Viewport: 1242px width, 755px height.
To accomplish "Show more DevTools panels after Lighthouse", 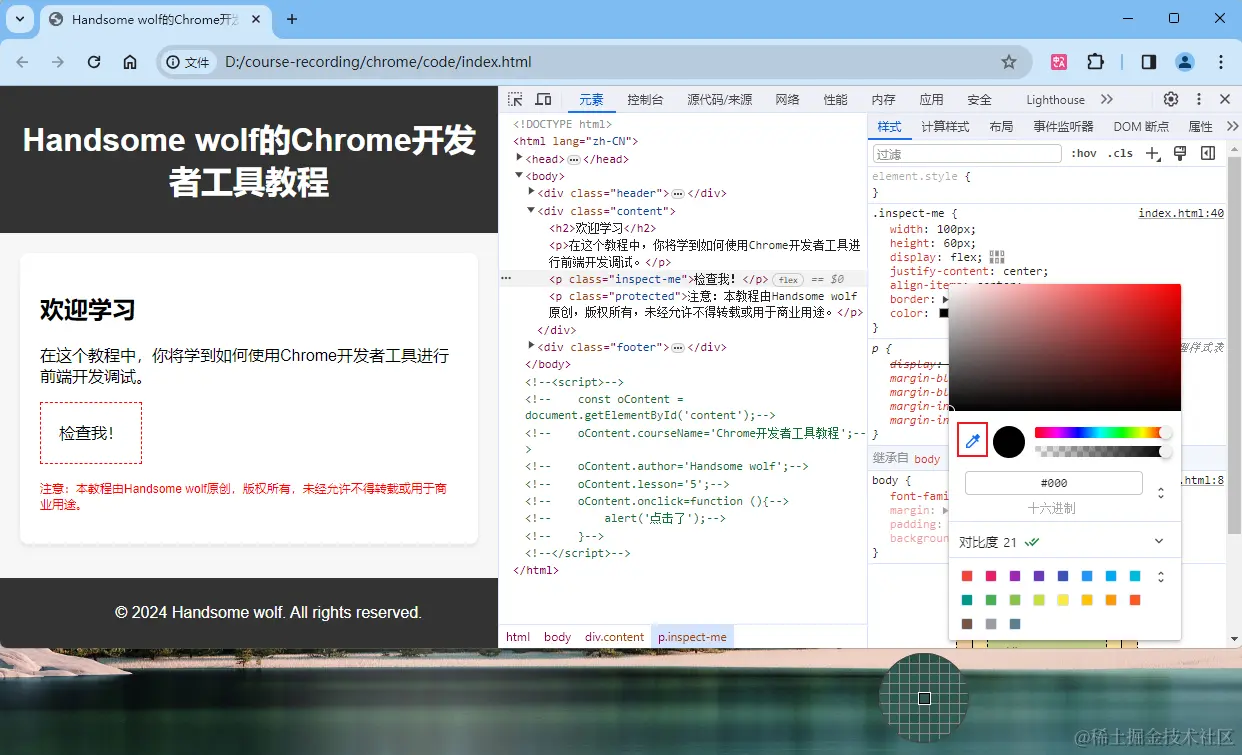I will (x=1106, y=99).
